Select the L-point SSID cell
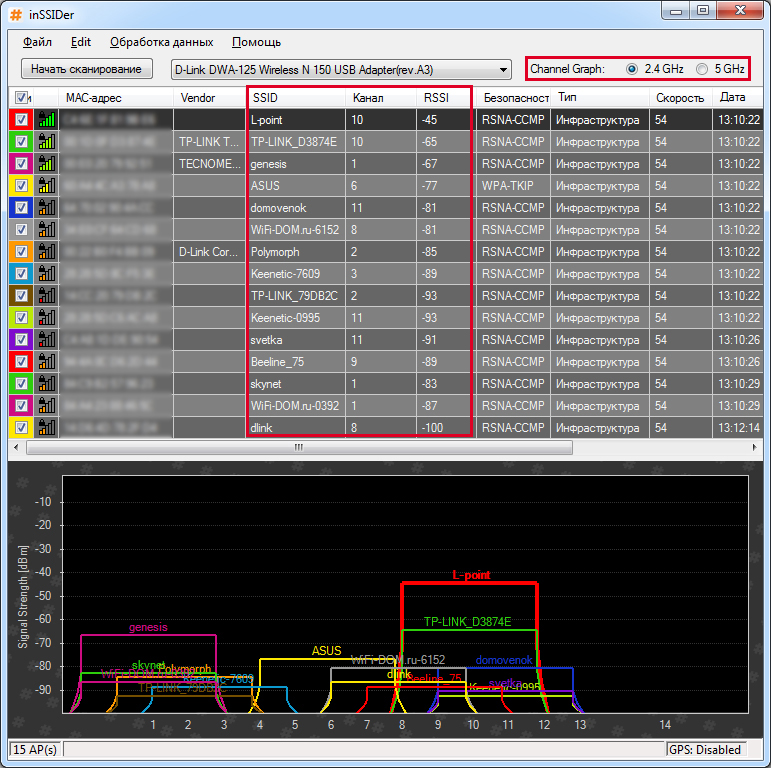771x768 pixels. 296,119
